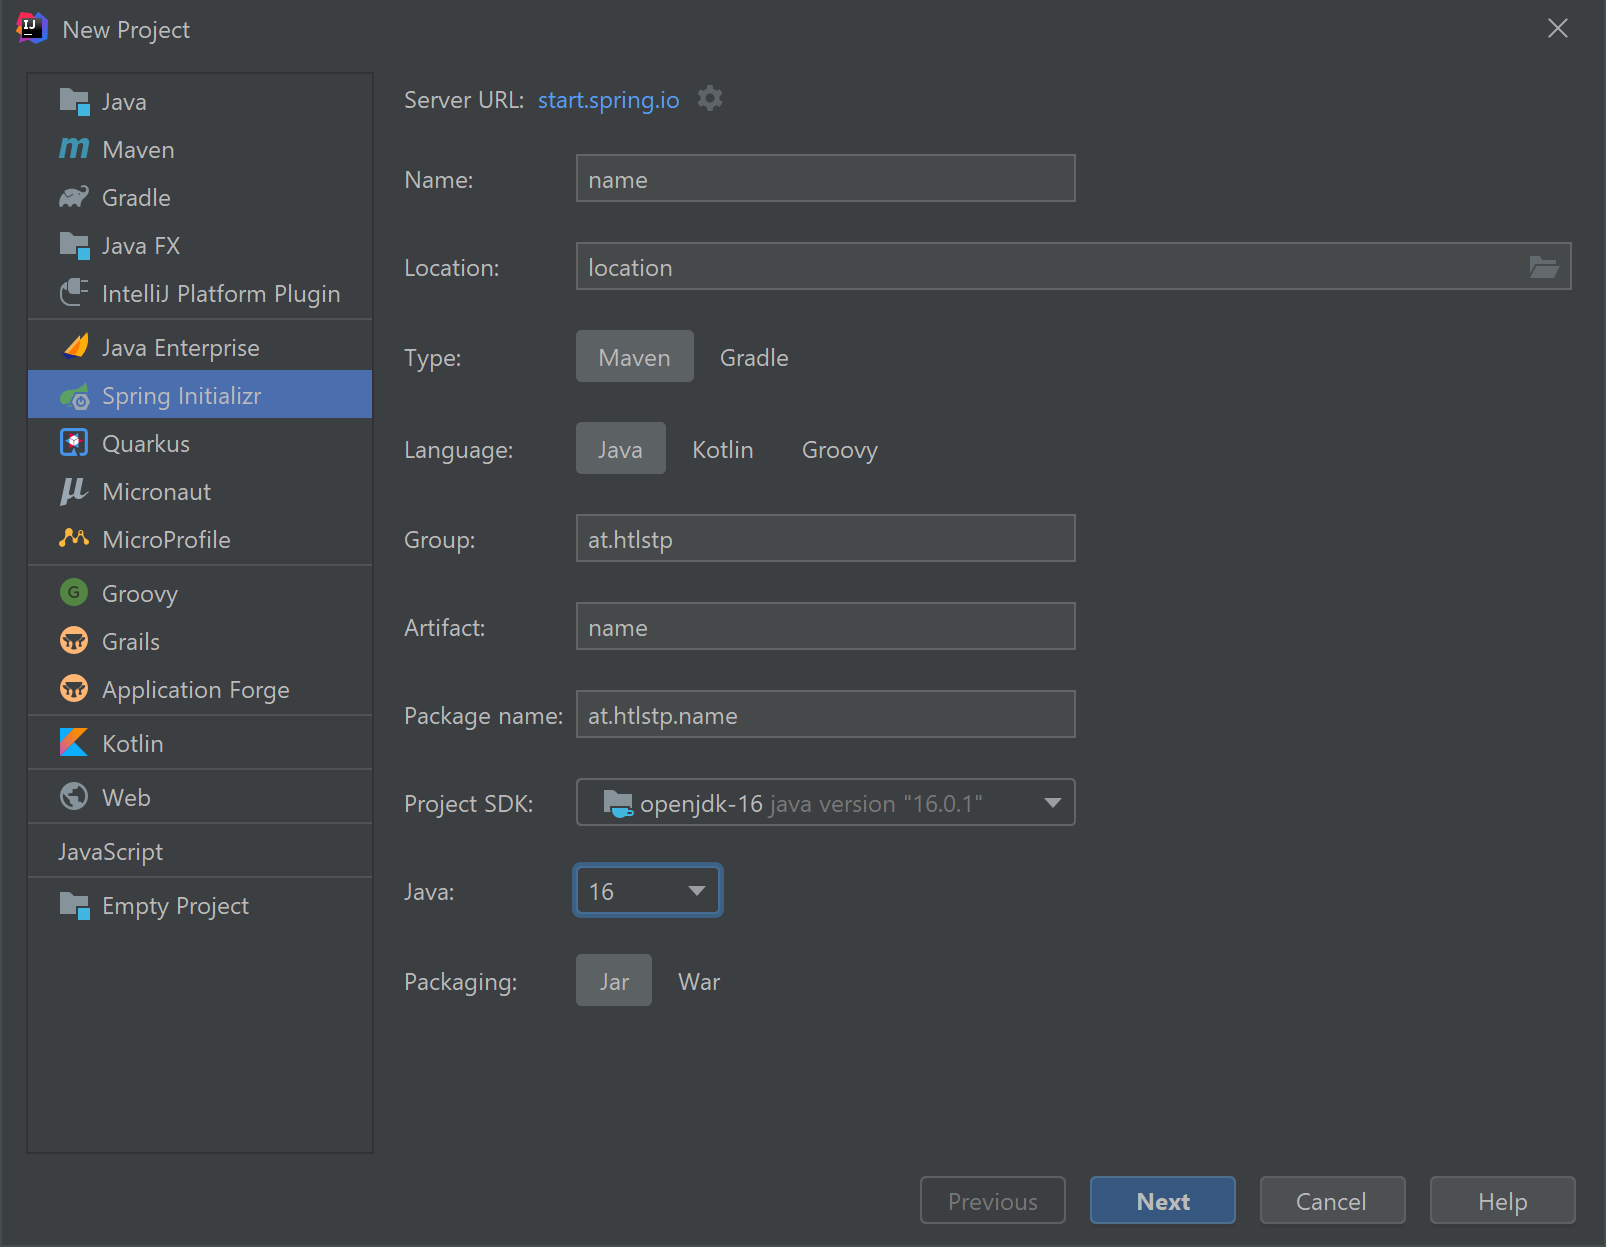Choose Empty Project from the list
1606x1247 pixels.
pos(175,905)
